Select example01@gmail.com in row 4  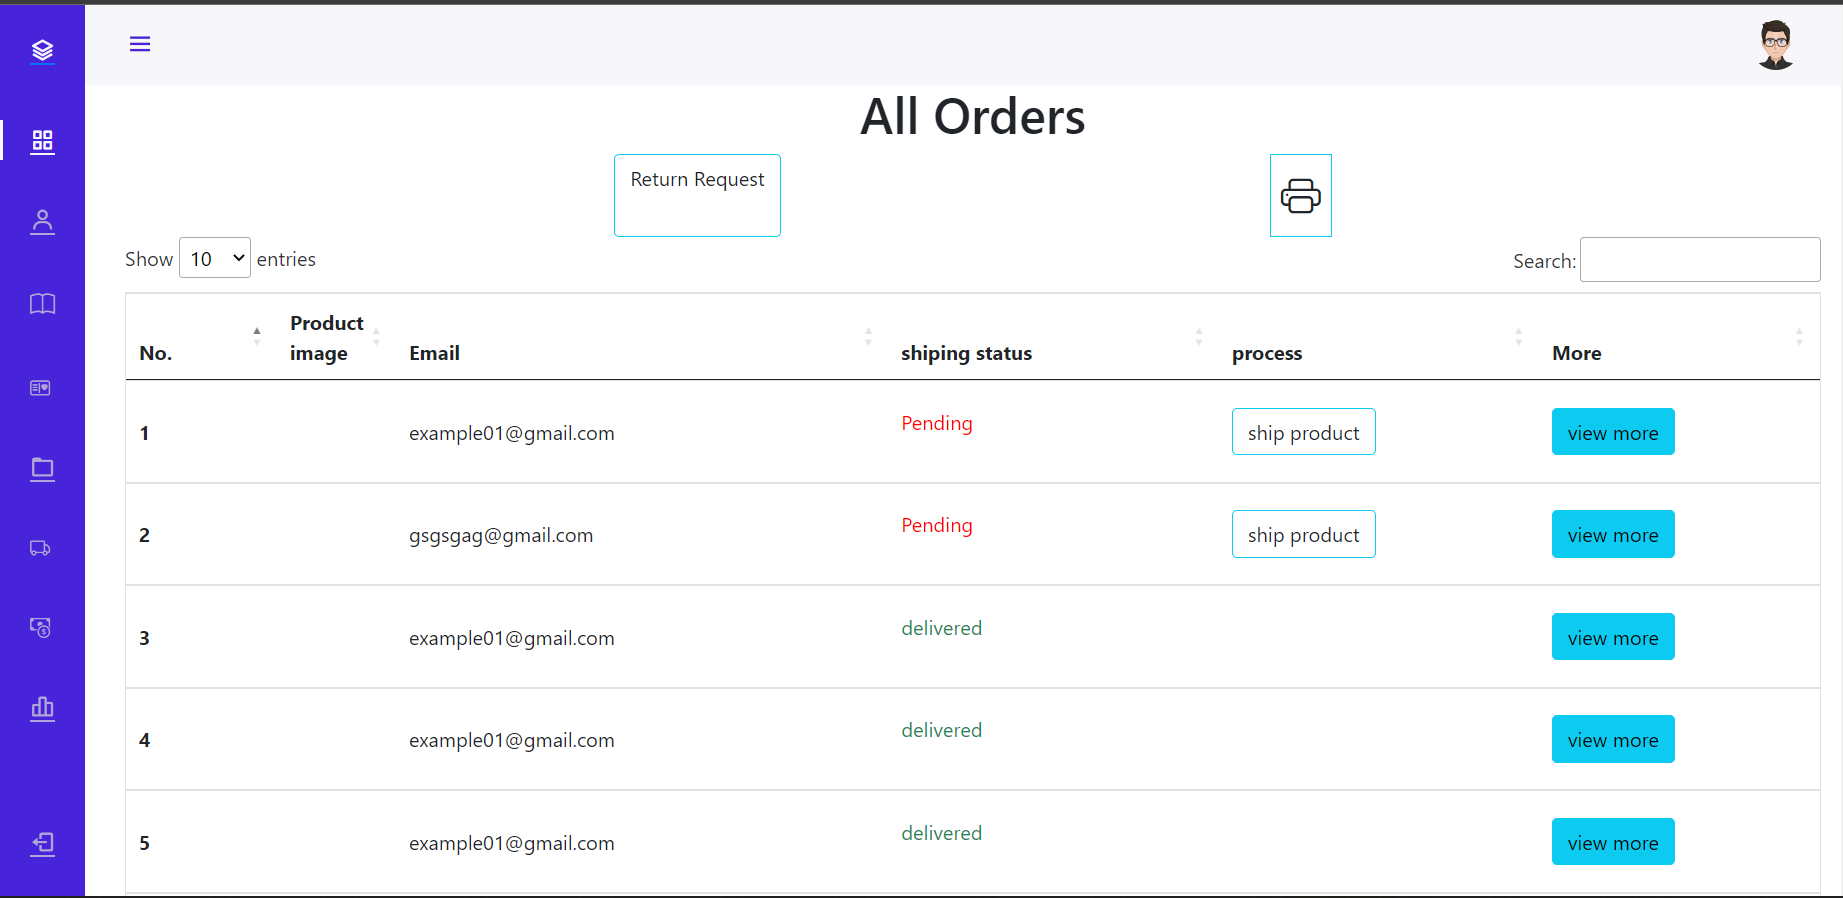pyautogui.click(x=512, y=740)
